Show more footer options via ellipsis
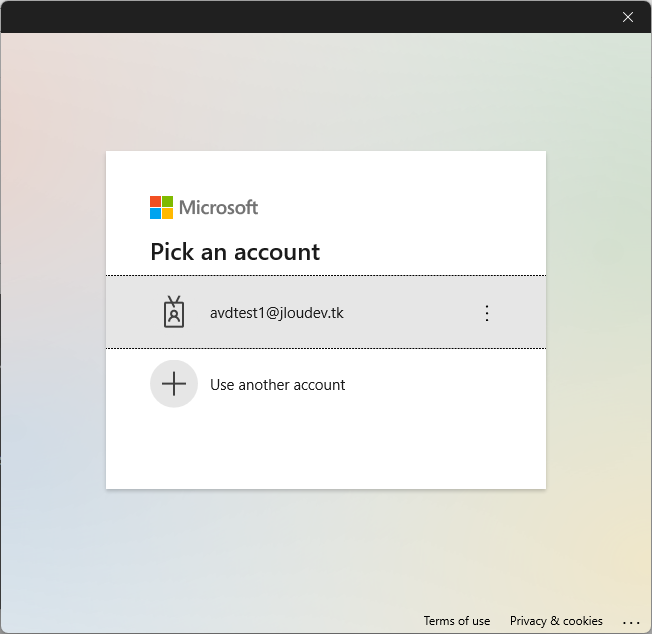Viewport: 652px width, 634px height. (631, 622)
